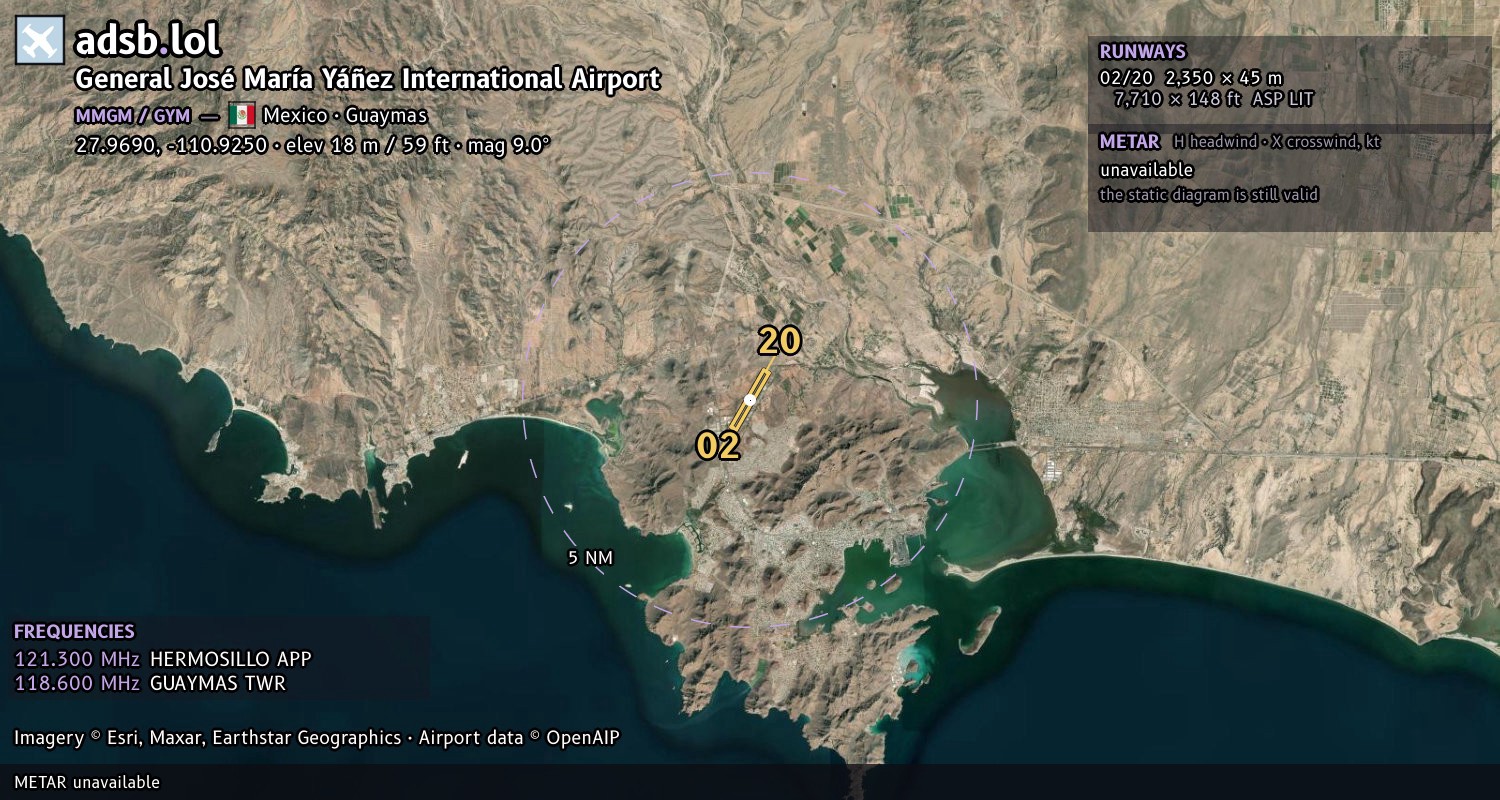The width and height of the screenshot is (1500, 800).
Task: Select the General José María Yáñez International Airport title
Action: coord(368,79)
